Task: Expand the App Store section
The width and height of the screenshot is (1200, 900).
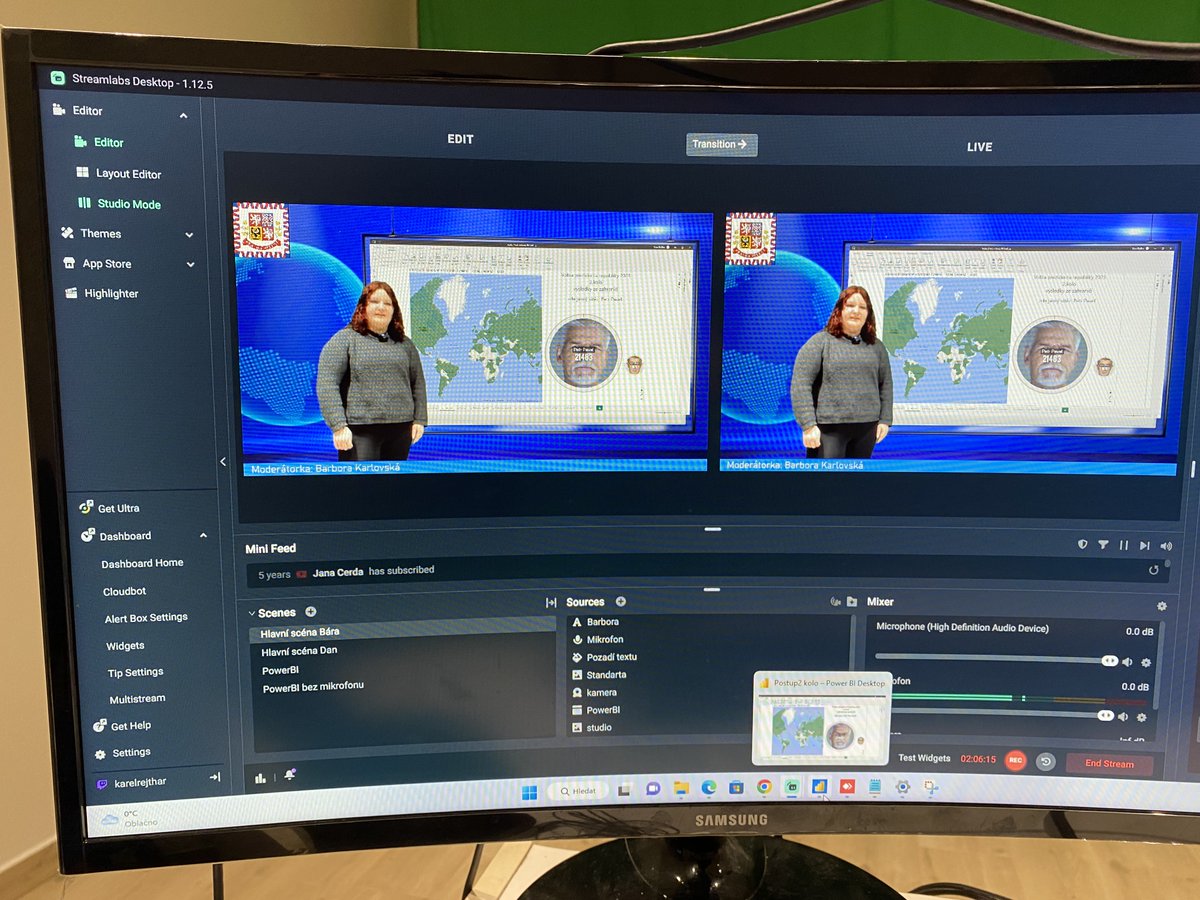Action: [190, 264]
